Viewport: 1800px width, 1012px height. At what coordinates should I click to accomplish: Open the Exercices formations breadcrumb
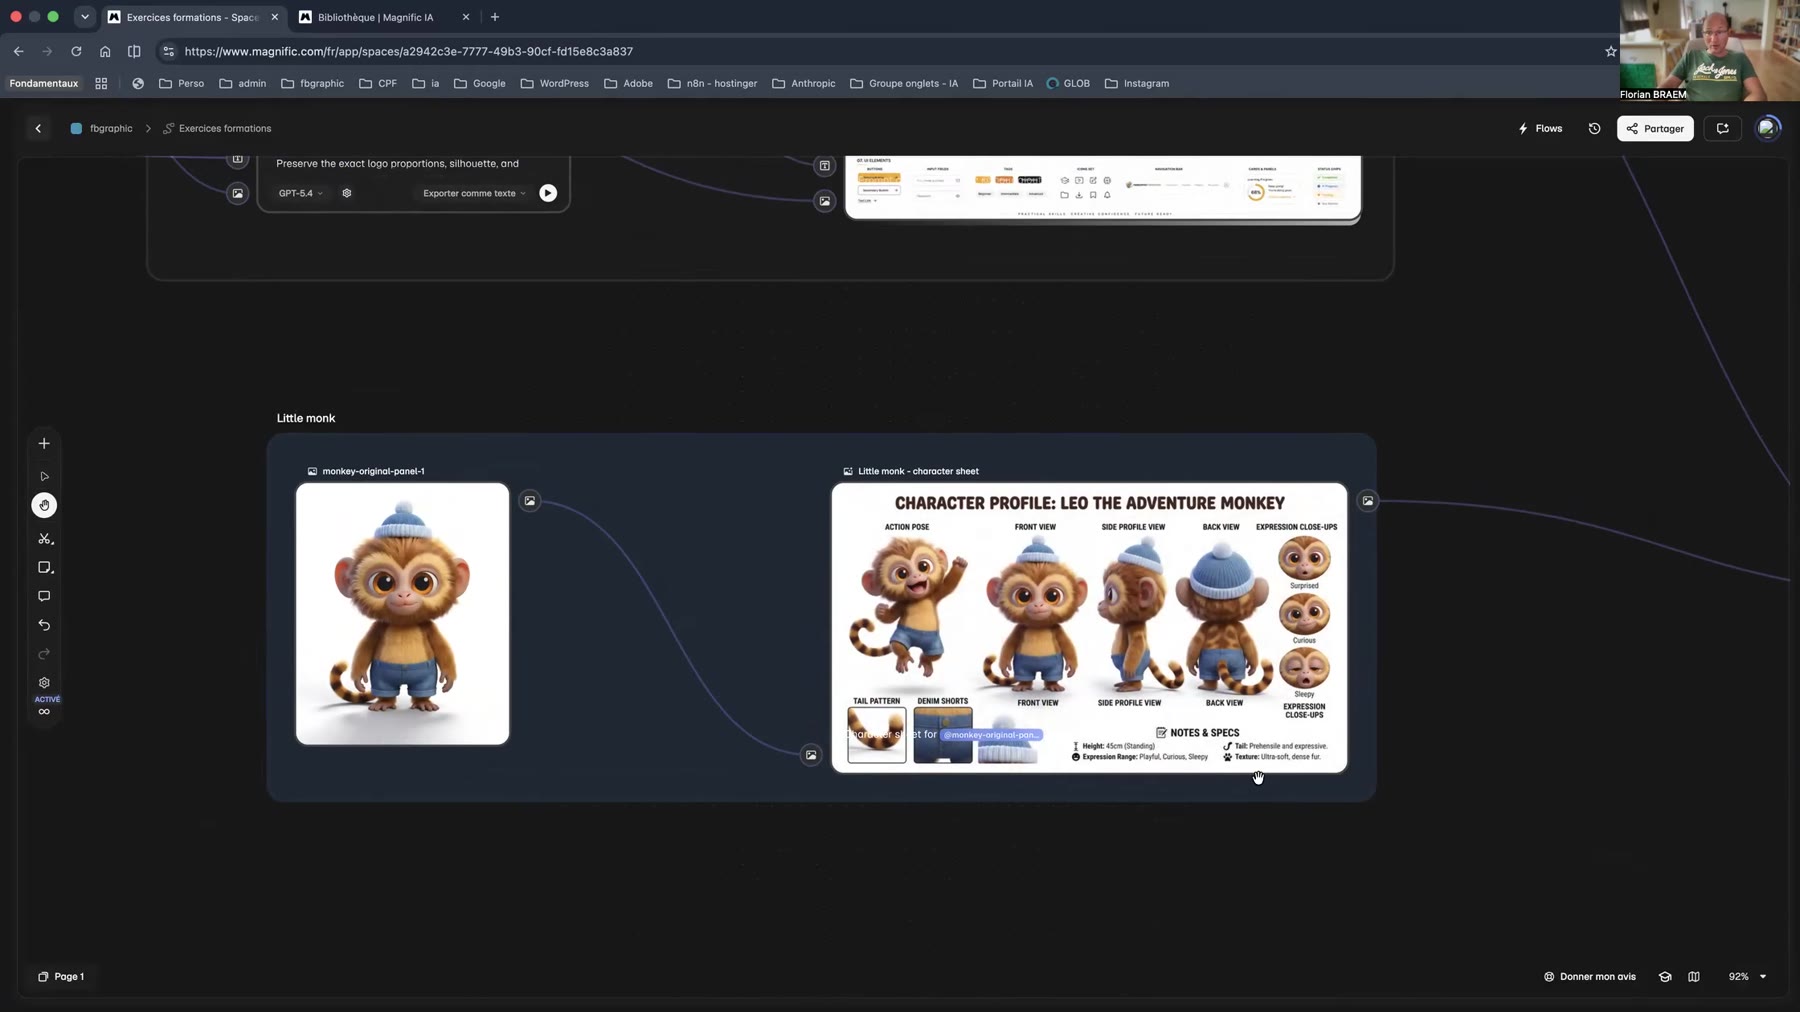pyautogui.click(x=217, y=128)
